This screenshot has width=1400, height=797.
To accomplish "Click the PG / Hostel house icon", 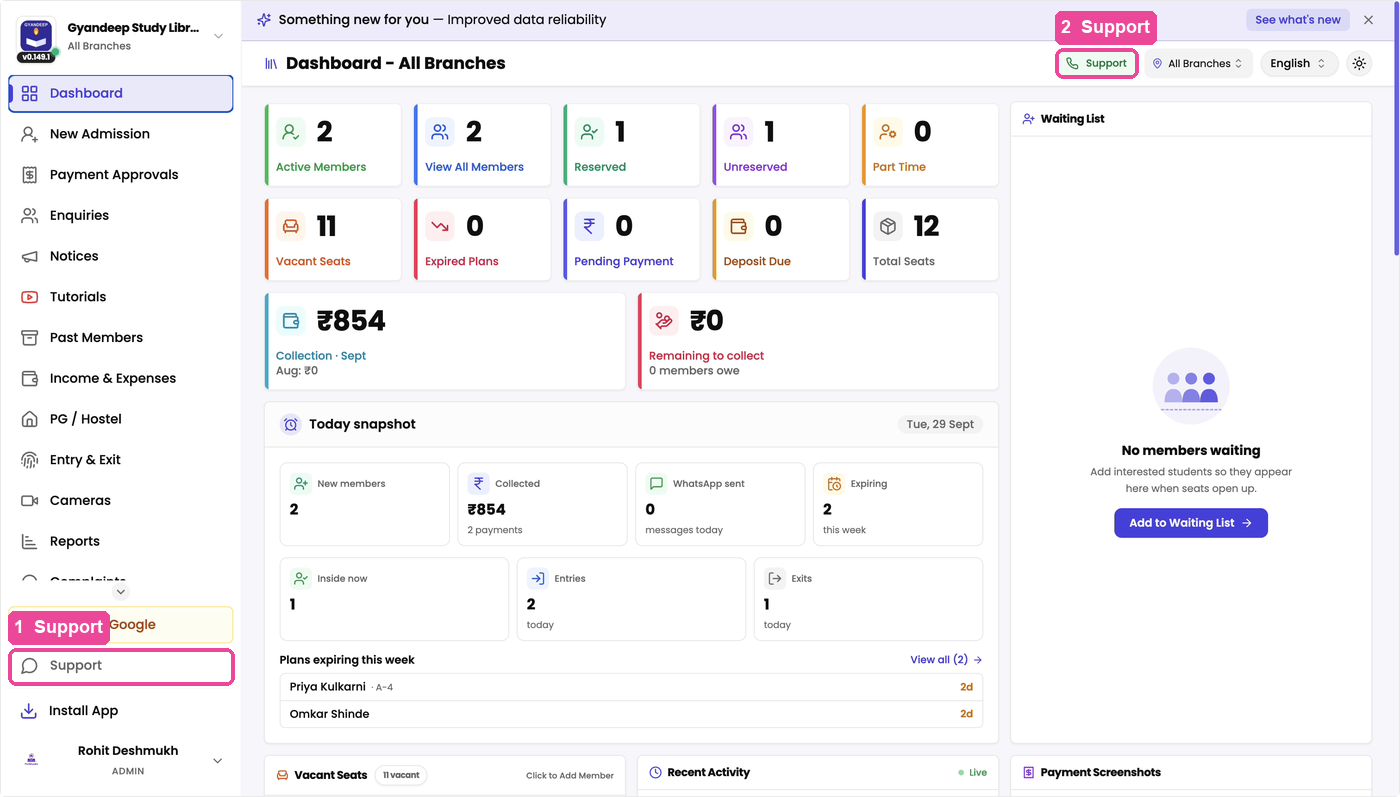I will coord(30,419).
